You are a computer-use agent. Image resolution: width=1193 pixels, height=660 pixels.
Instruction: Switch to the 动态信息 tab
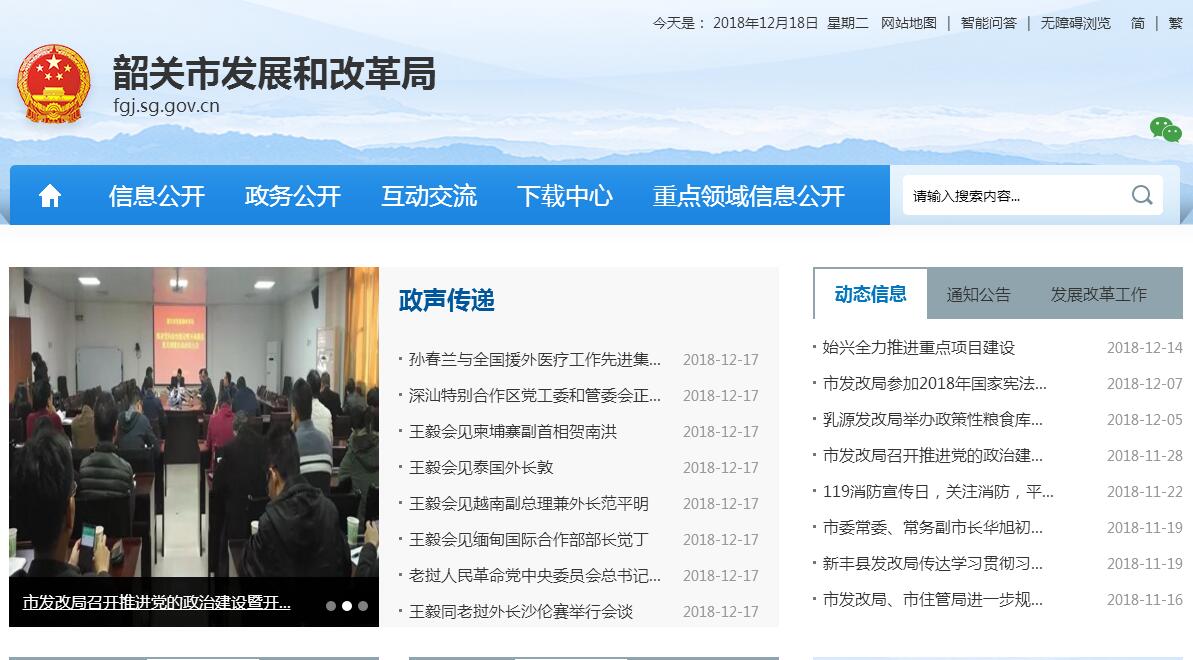point(870,294)
